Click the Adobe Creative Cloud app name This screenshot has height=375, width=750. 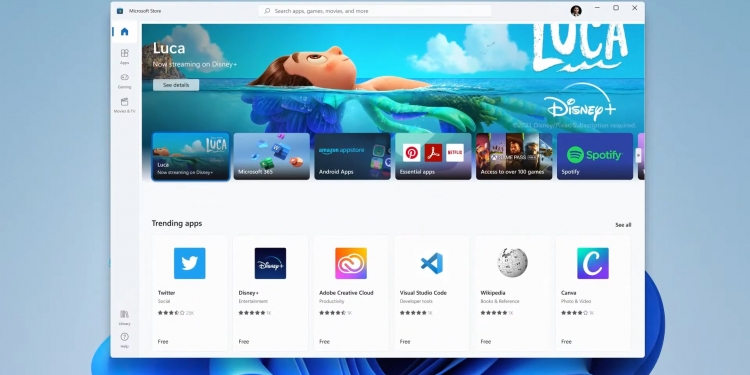coord(346,293)
